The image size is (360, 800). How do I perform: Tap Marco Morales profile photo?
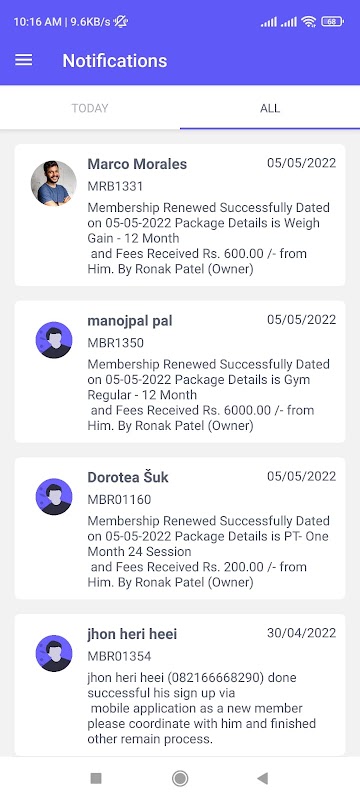click(54, 184)
